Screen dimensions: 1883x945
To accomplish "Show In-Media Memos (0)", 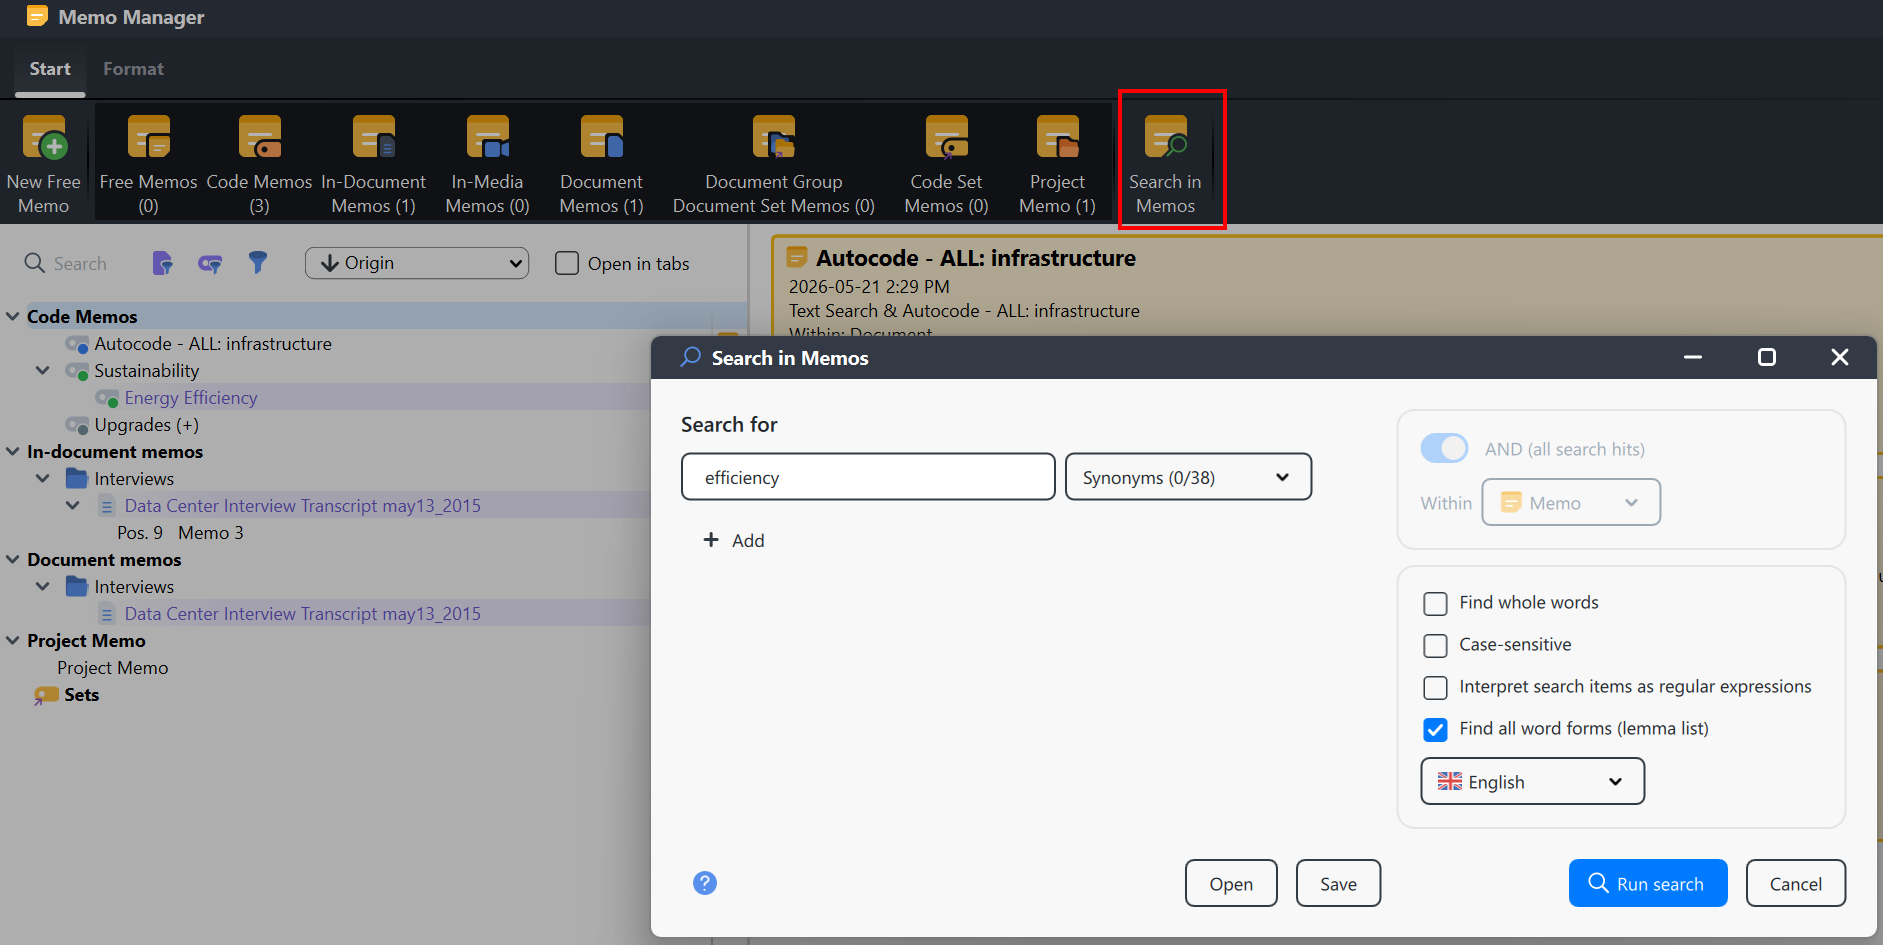I will coord(487,165).
